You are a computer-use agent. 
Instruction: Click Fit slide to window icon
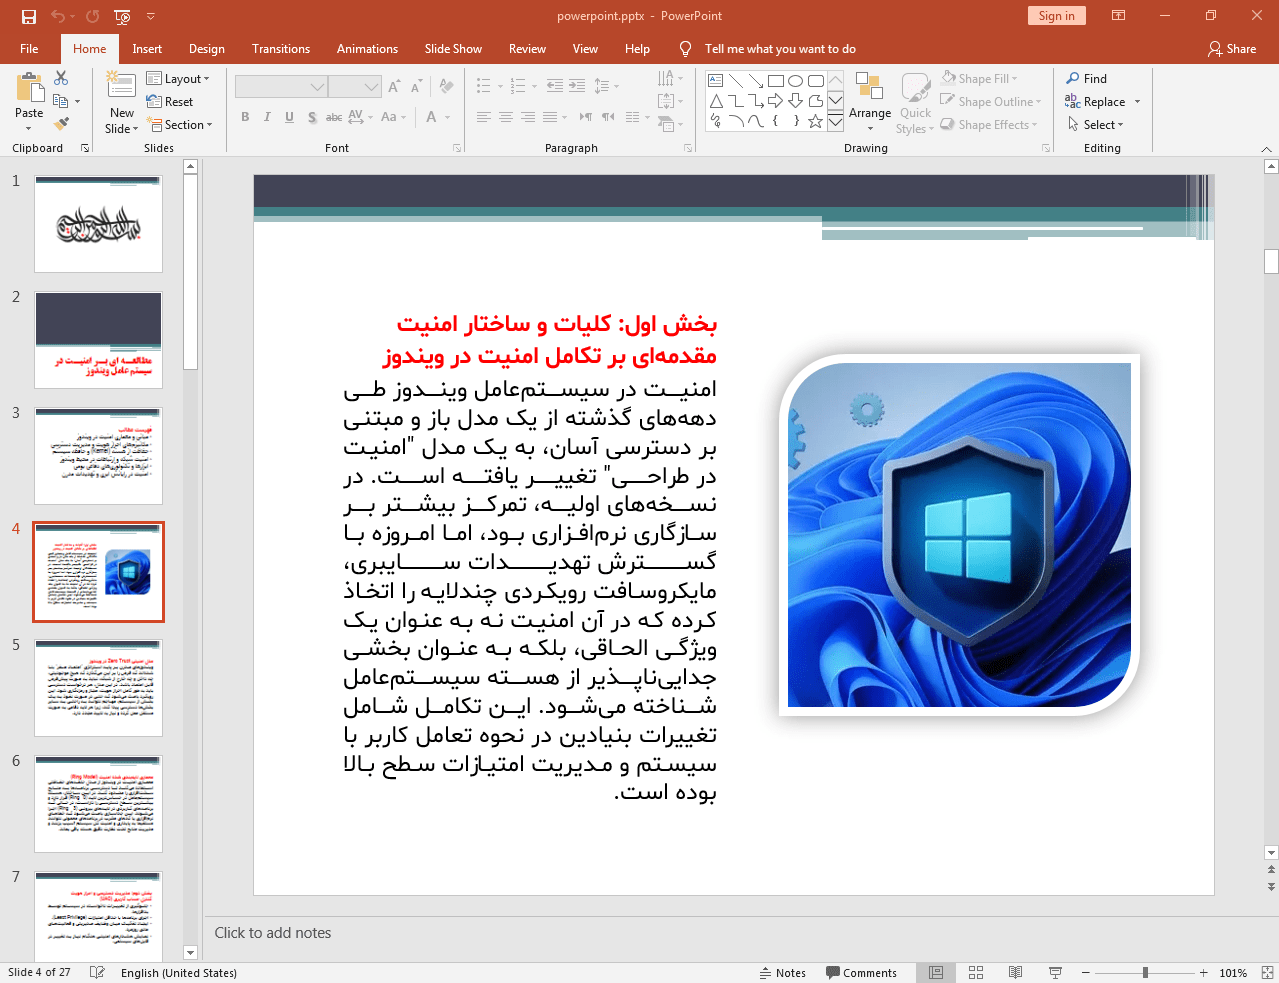point(1267,972)
